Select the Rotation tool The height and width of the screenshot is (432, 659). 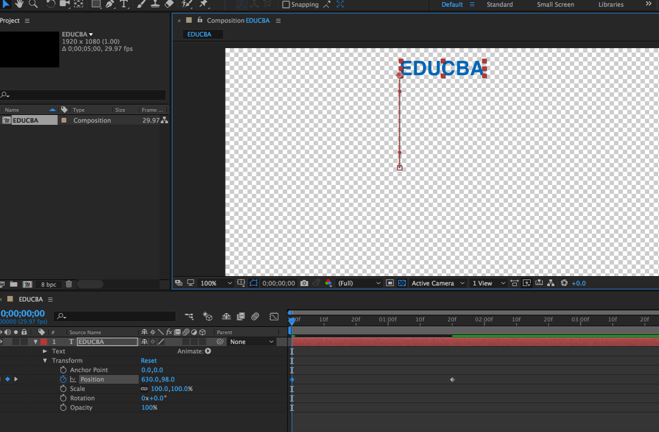coord(50,4)
